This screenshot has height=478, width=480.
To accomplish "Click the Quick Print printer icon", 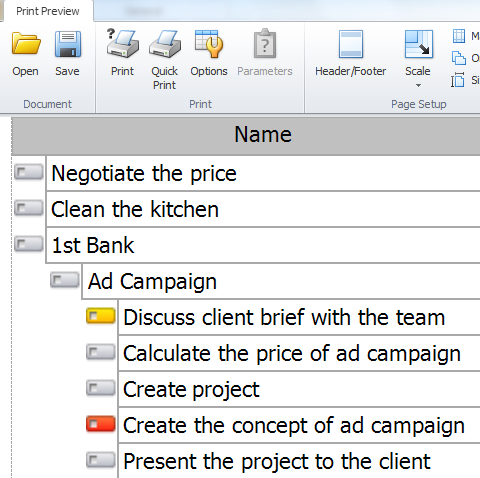I will (x=165, y=44).
